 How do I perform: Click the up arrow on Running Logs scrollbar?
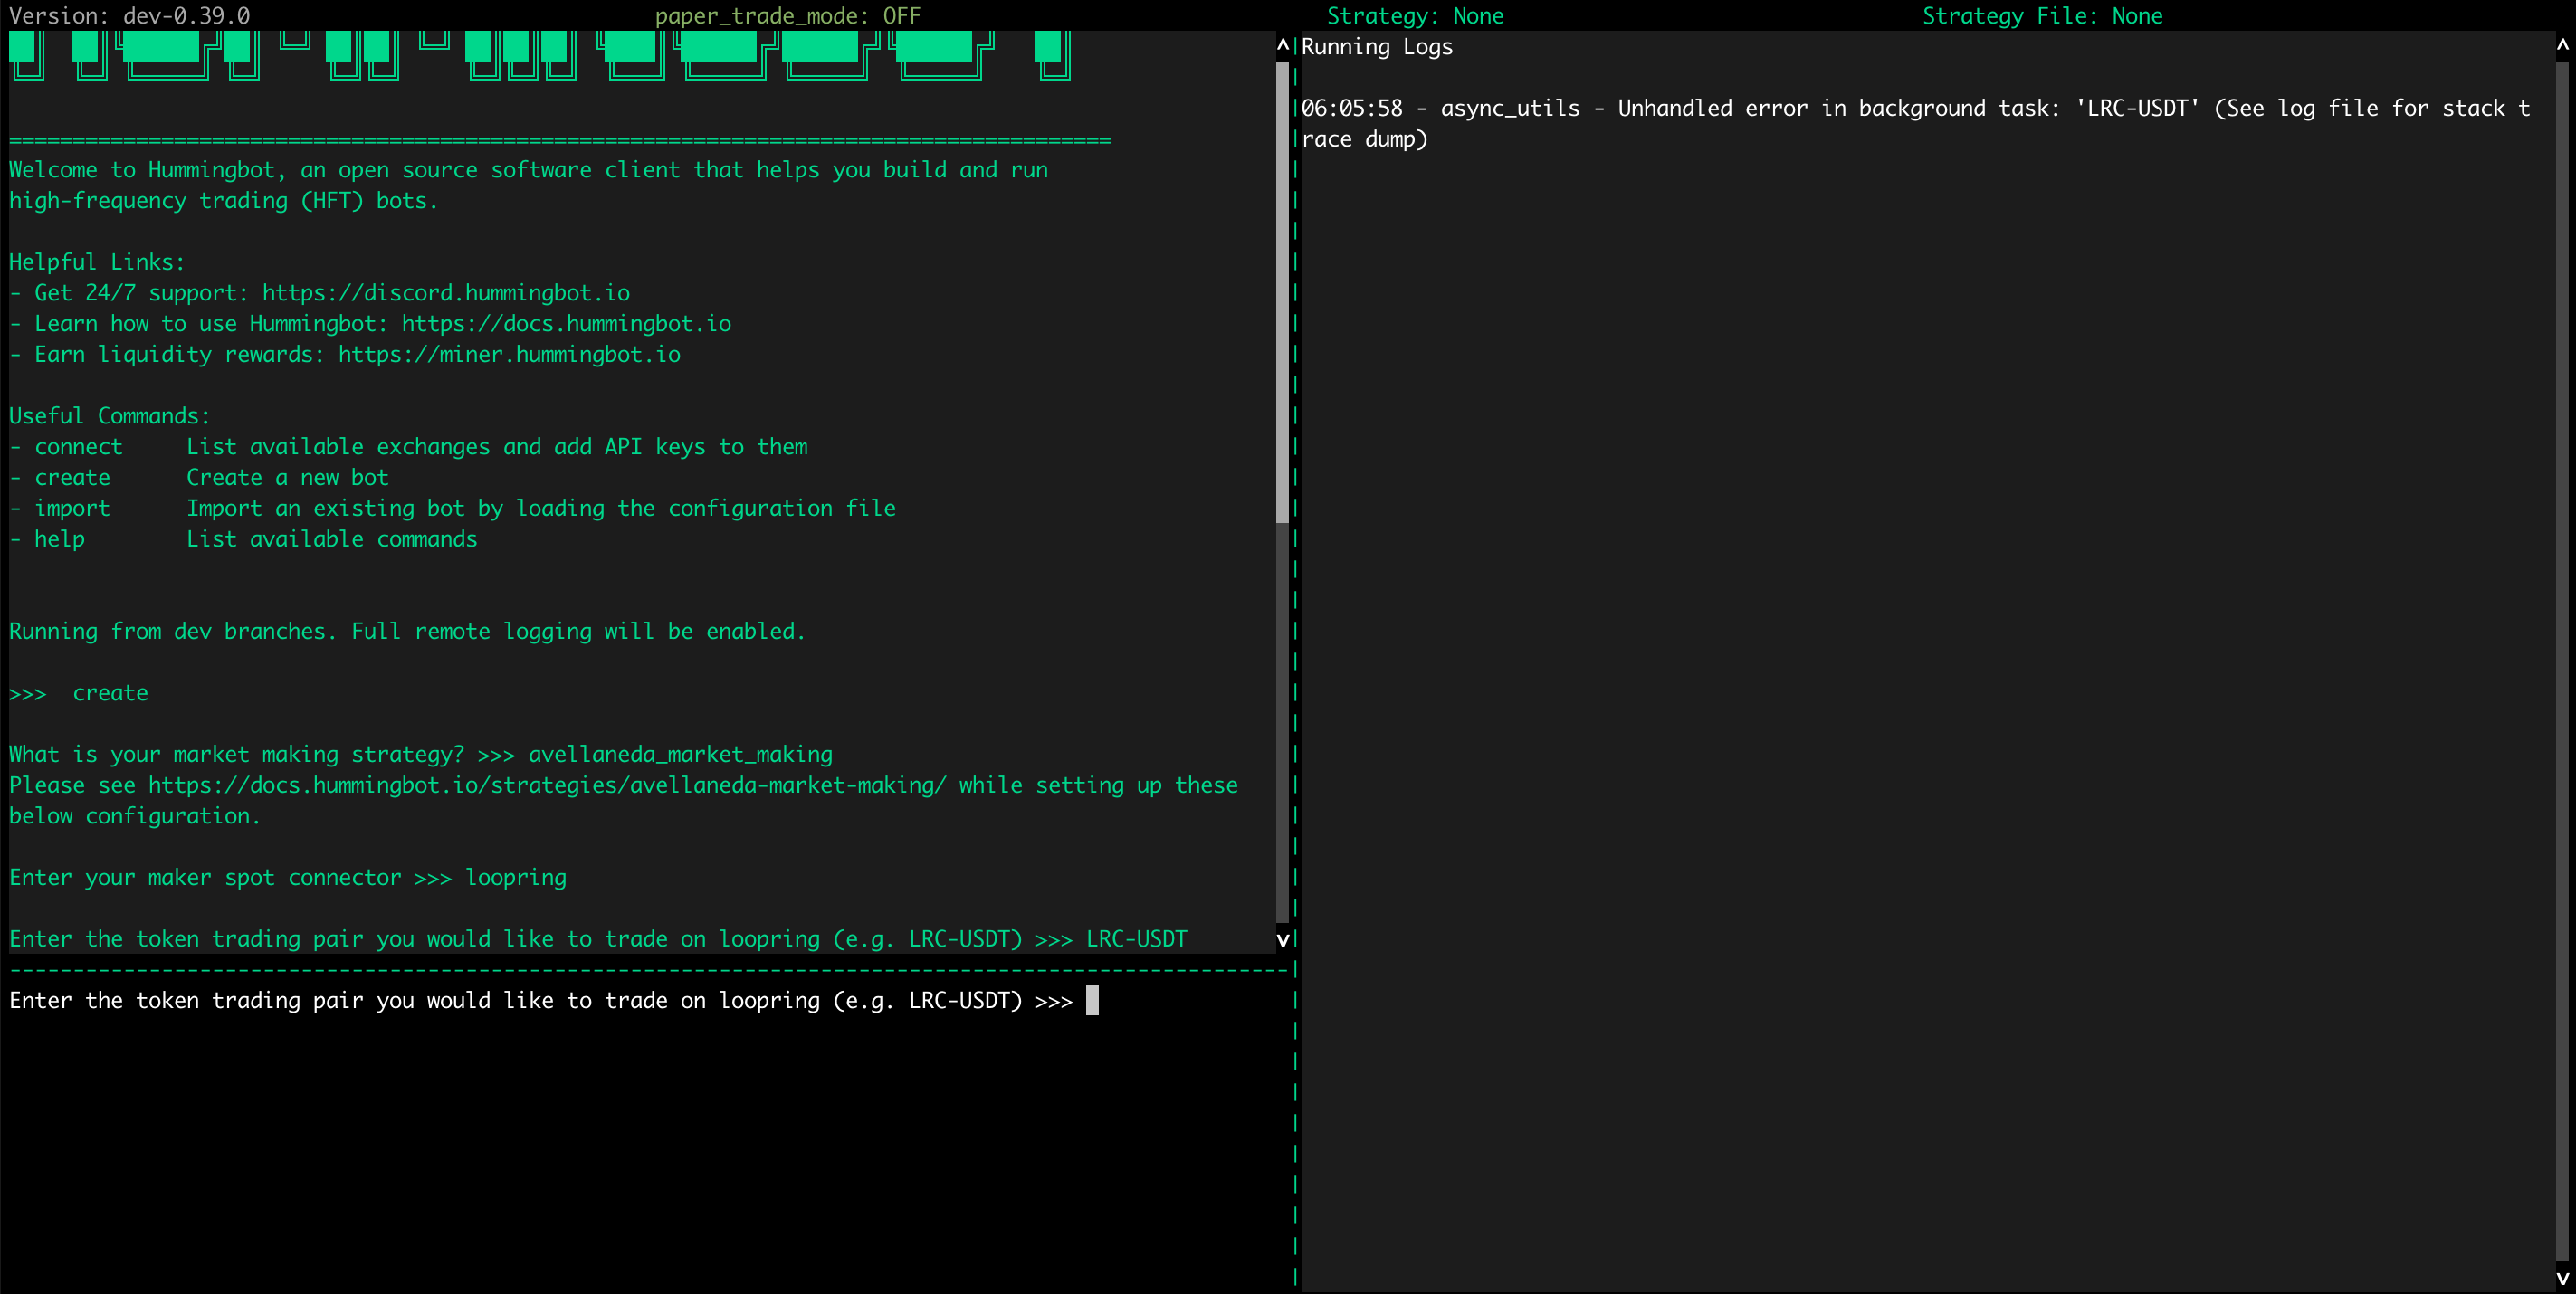tap(2562, 45)
